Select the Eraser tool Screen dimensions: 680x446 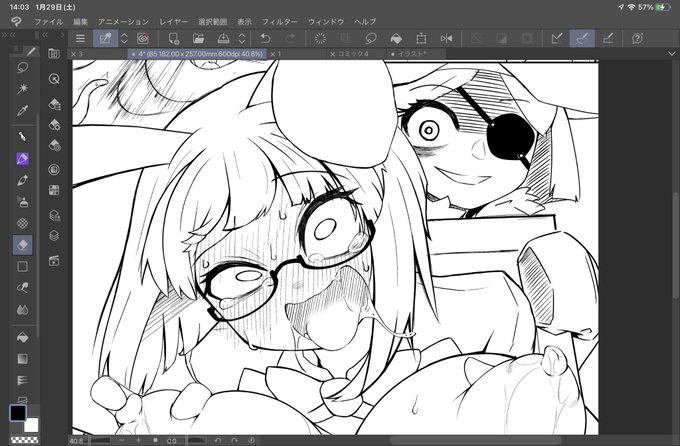click(23, 245)
